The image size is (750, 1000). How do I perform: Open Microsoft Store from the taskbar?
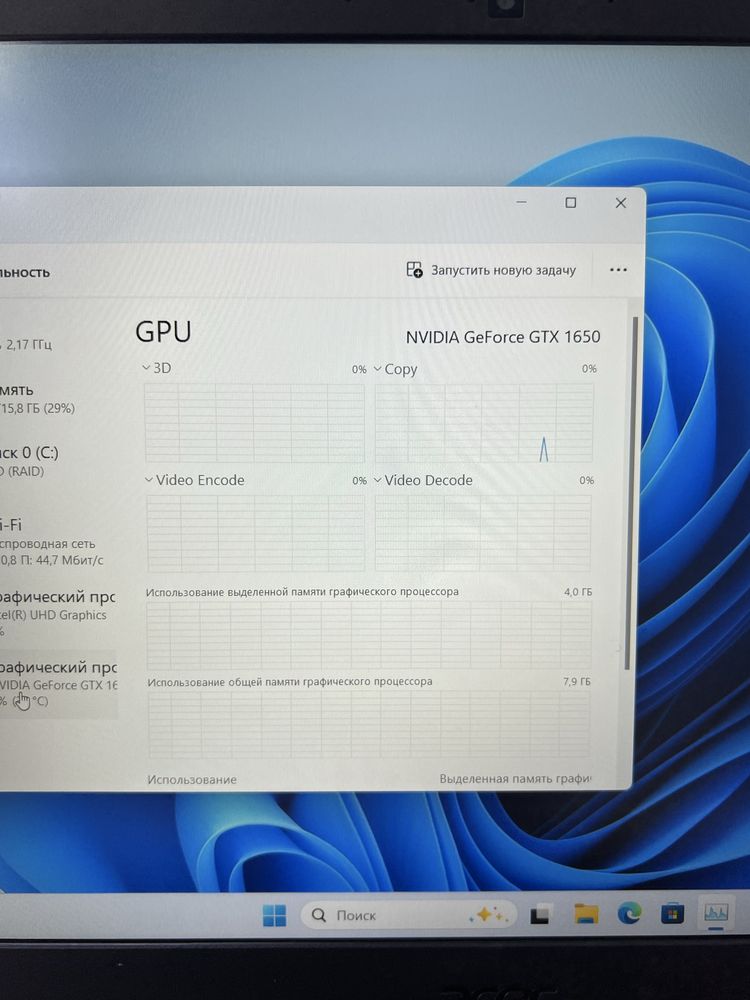click(672, 914)
